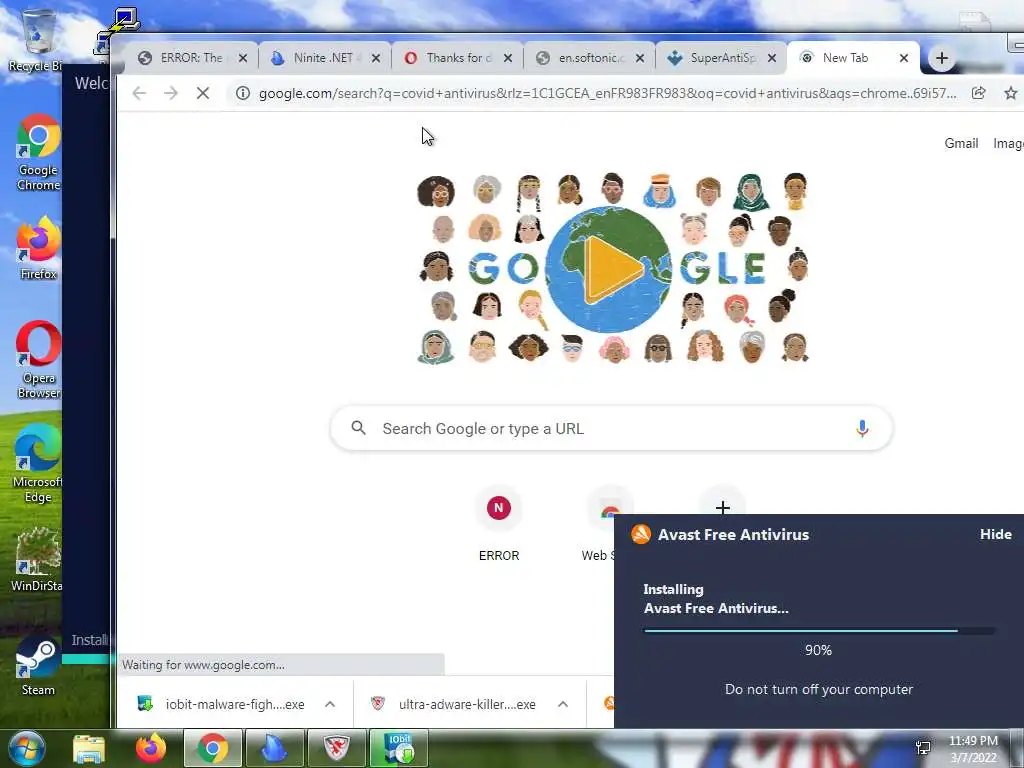Open the red shield Ultra Adware Killer taskbar icon

pos(337,748)
